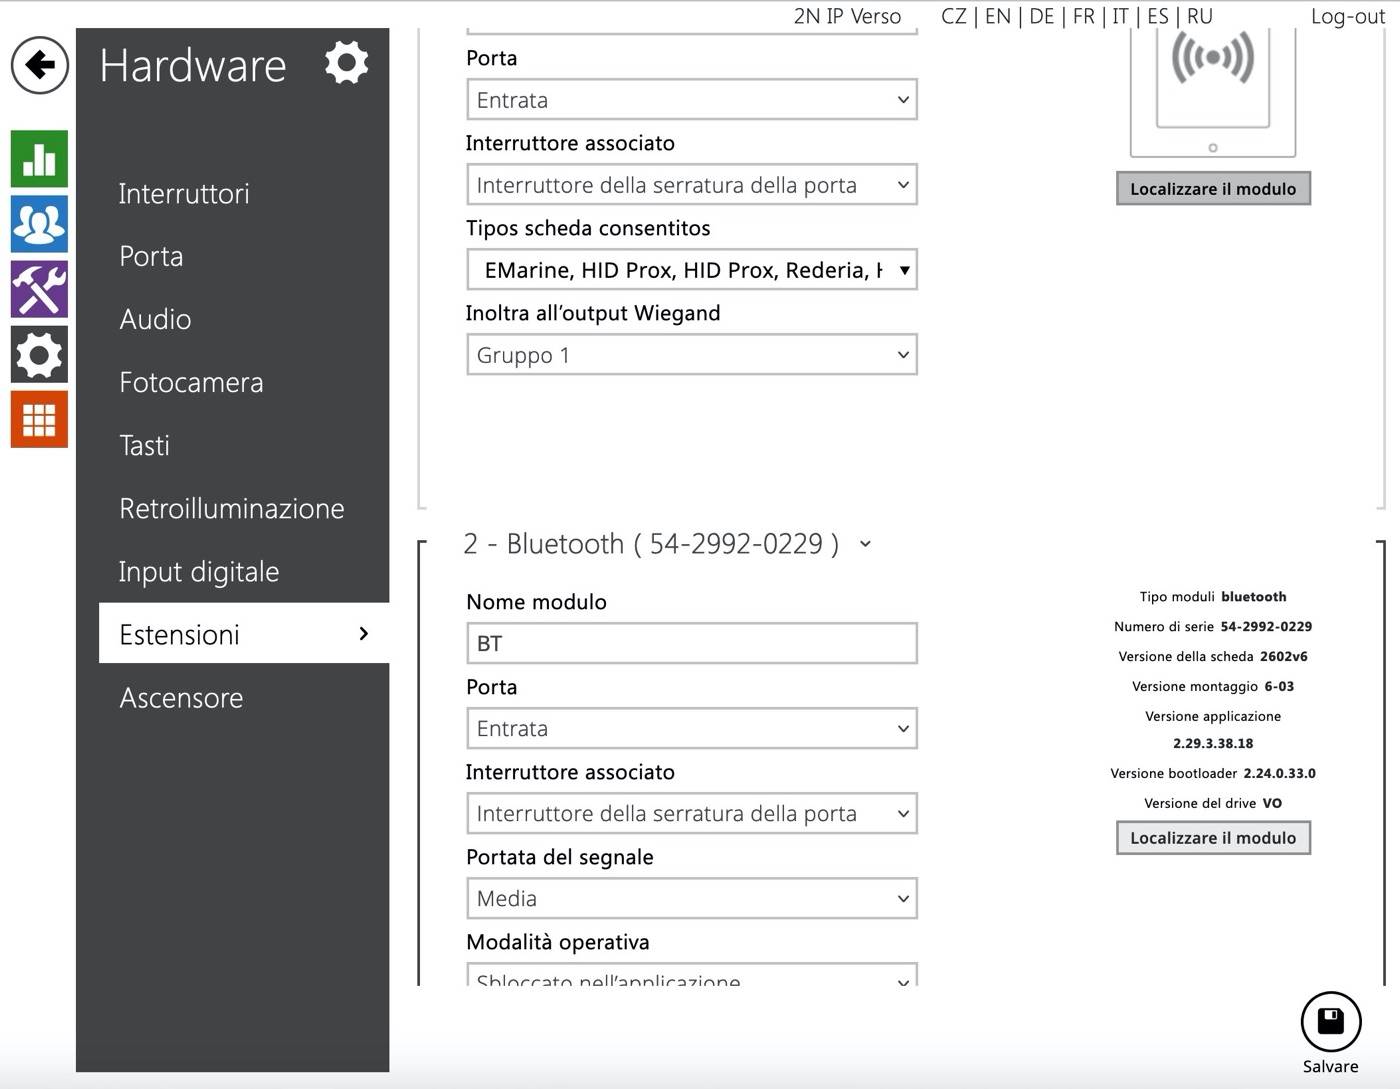Open the dark gear system section
This screenshot has width=1400, height=1089.
tap(40, 354)
